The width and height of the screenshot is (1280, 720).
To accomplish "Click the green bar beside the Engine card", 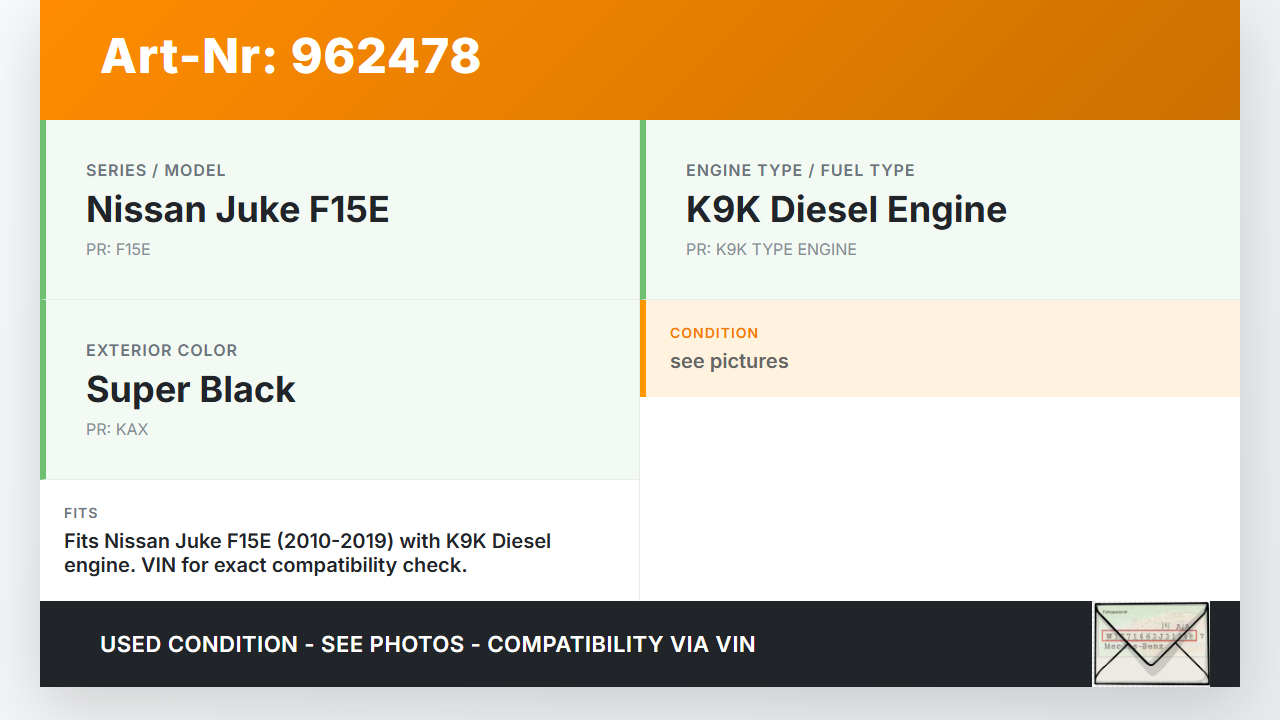I will point(643,210).
